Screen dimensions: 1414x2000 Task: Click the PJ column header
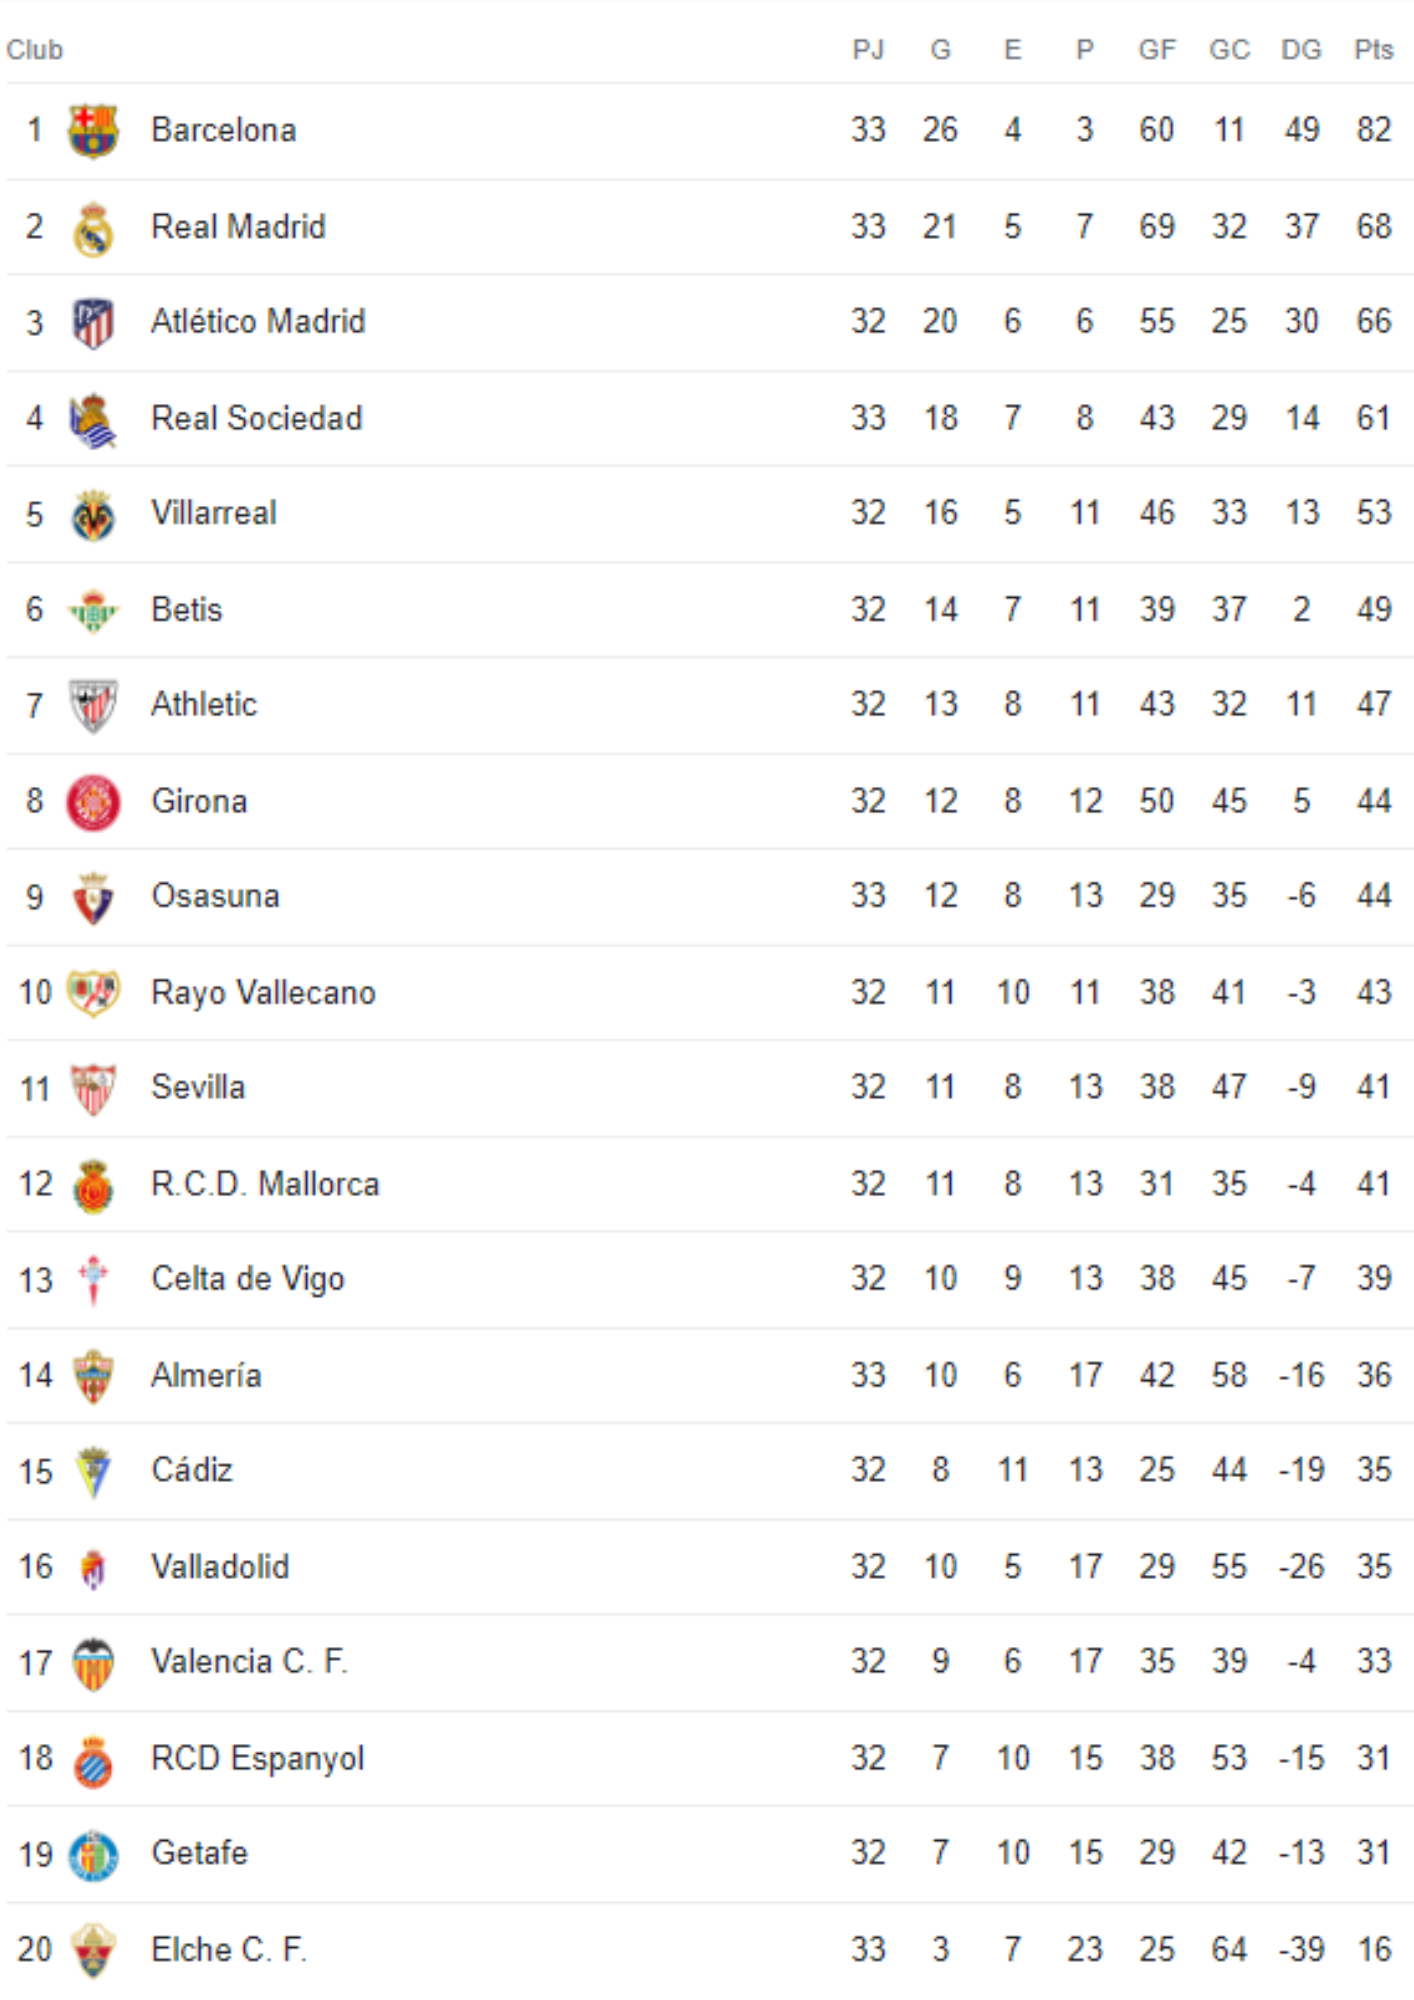[x=868, y=49]
